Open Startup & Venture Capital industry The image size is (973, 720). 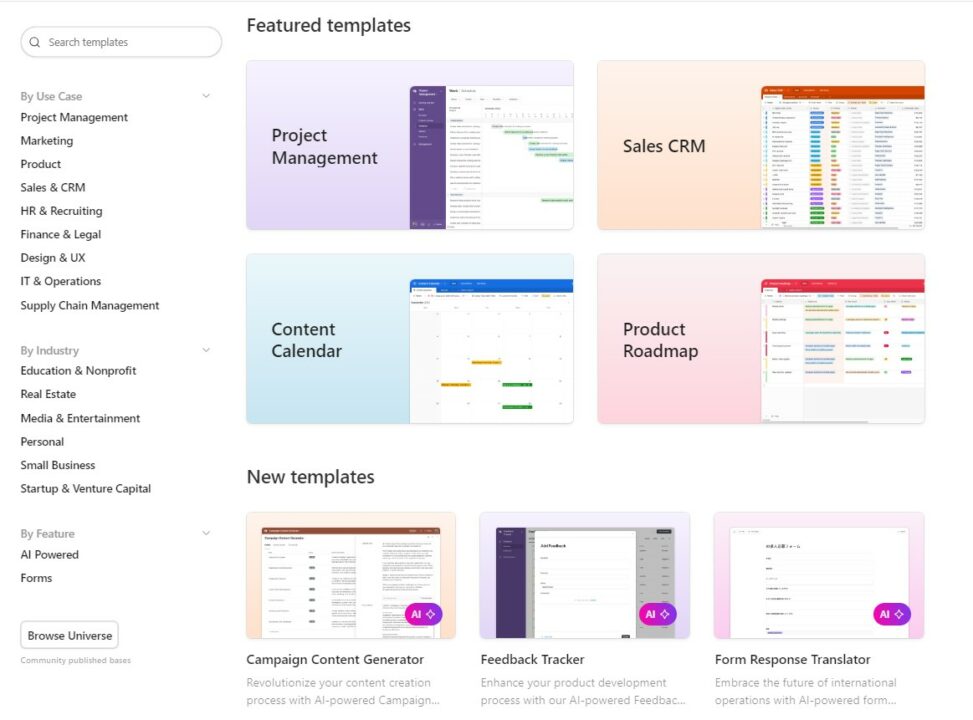coord(86,489)
